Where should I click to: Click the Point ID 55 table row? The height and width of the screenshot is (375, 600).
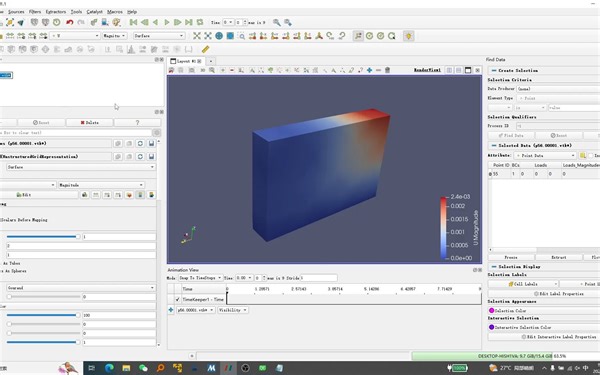(x=544, y=174)
